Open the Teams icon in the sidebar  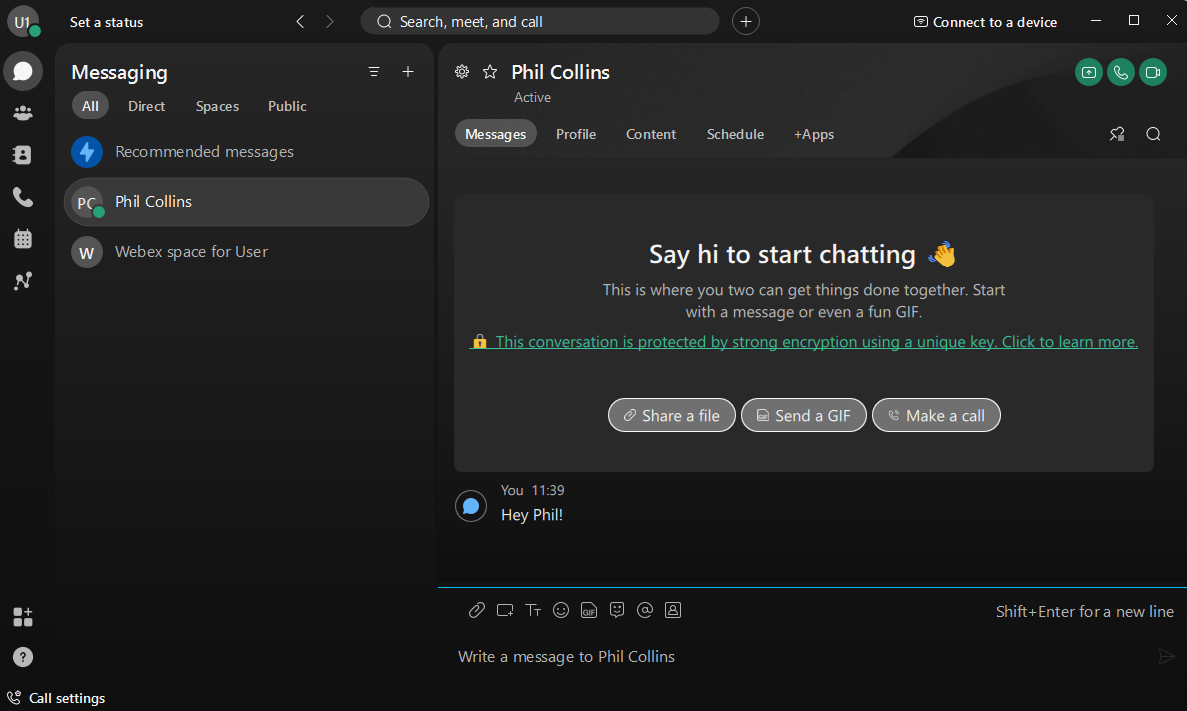coord(23,114)
